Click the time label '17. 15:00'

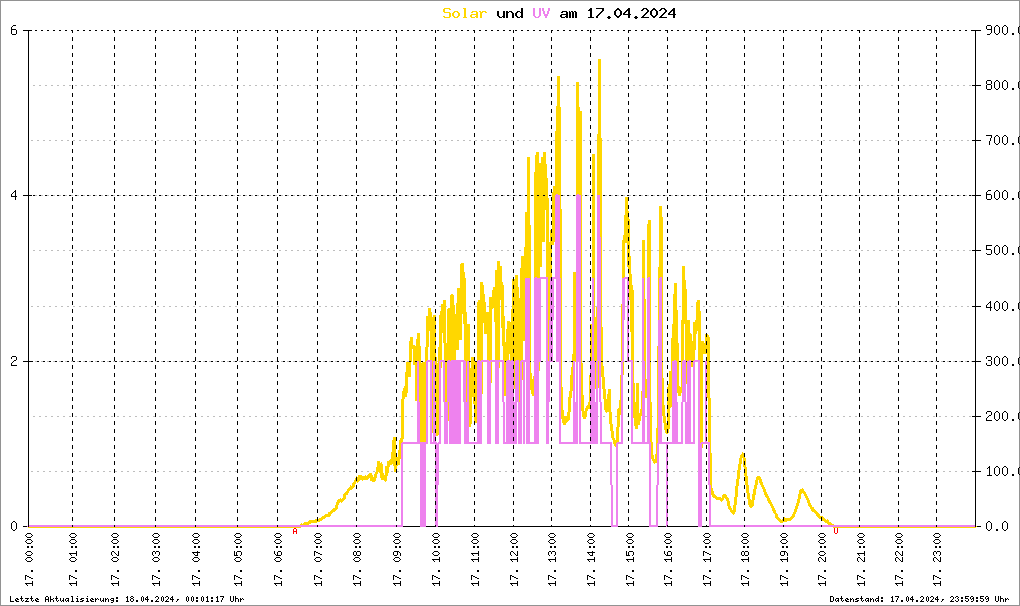(x=630, y=560)
